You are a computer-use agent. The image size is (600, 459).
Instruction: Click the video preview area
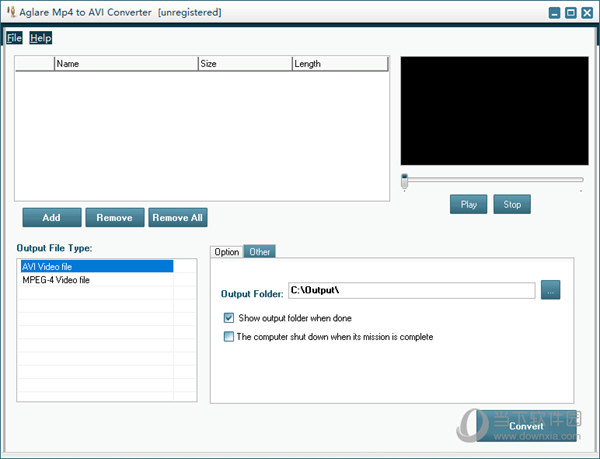(x=494, y=111)
